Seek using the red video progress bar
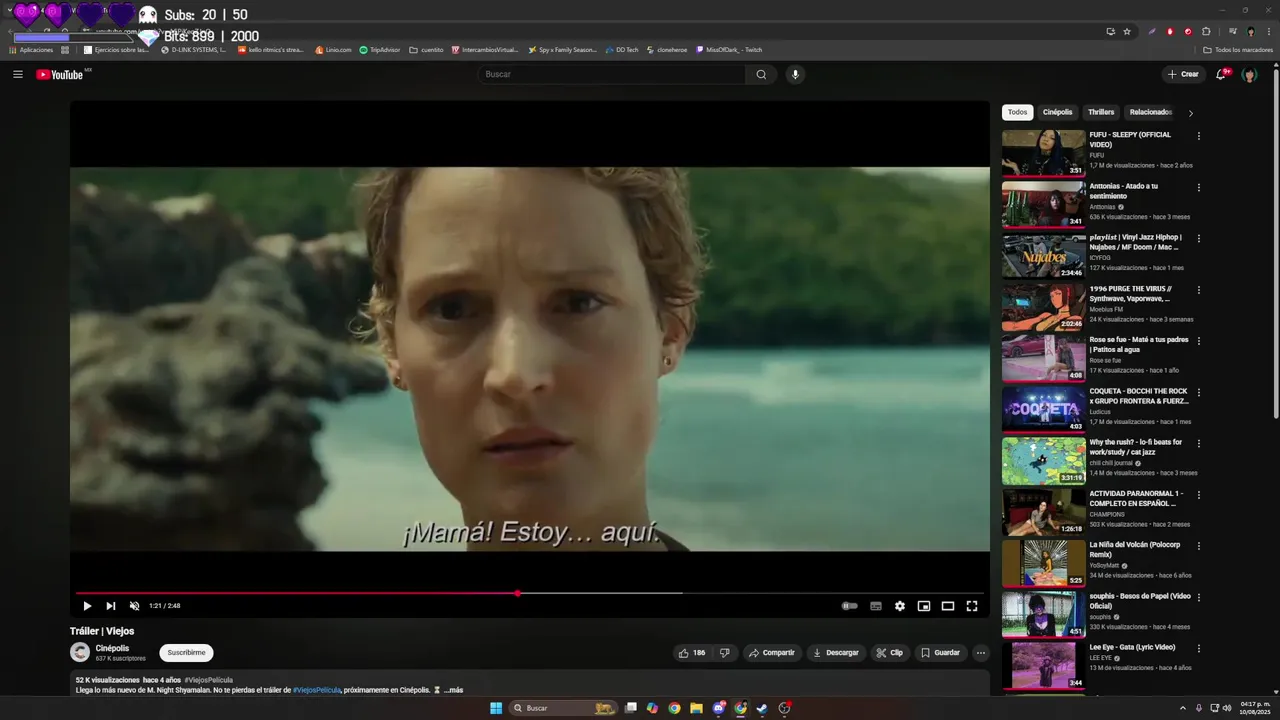This screenshot has height=720, width=1280. 530,593
